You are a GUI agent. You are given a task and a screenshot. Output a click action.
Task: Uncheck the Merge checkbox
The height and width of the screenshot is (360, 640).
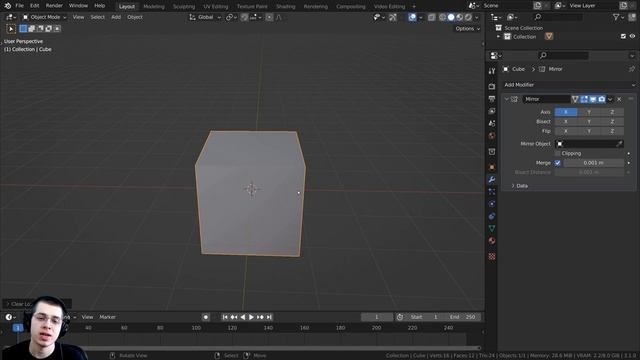pyautogui.click(x=558, y=163)
